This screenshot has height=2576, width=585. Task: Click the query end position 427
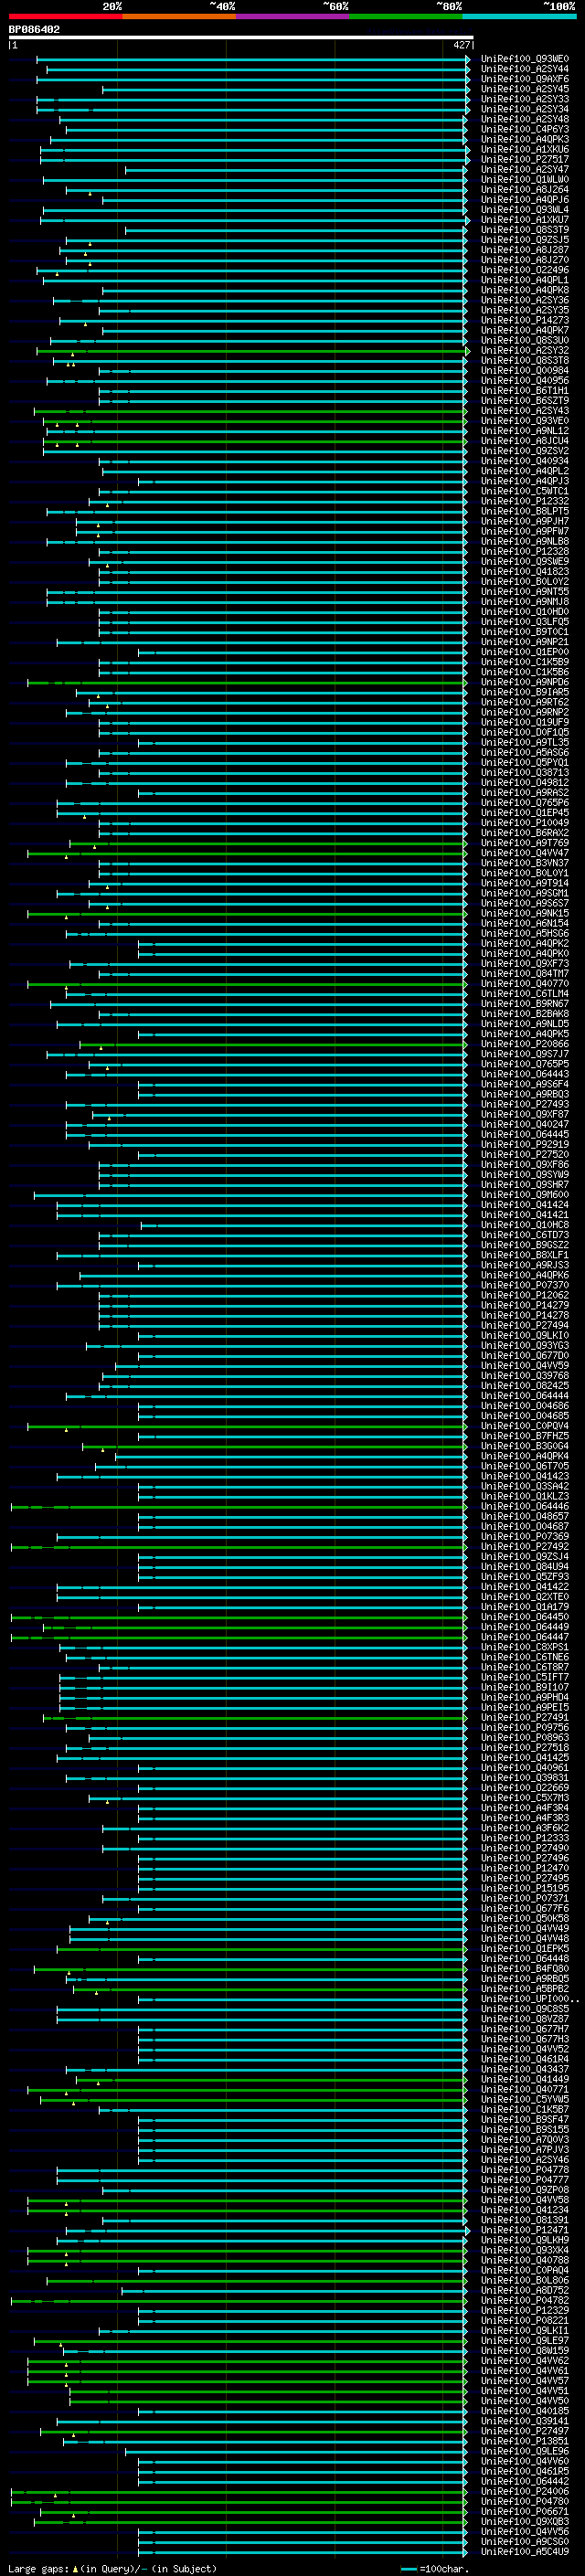(x=461, y=45)
